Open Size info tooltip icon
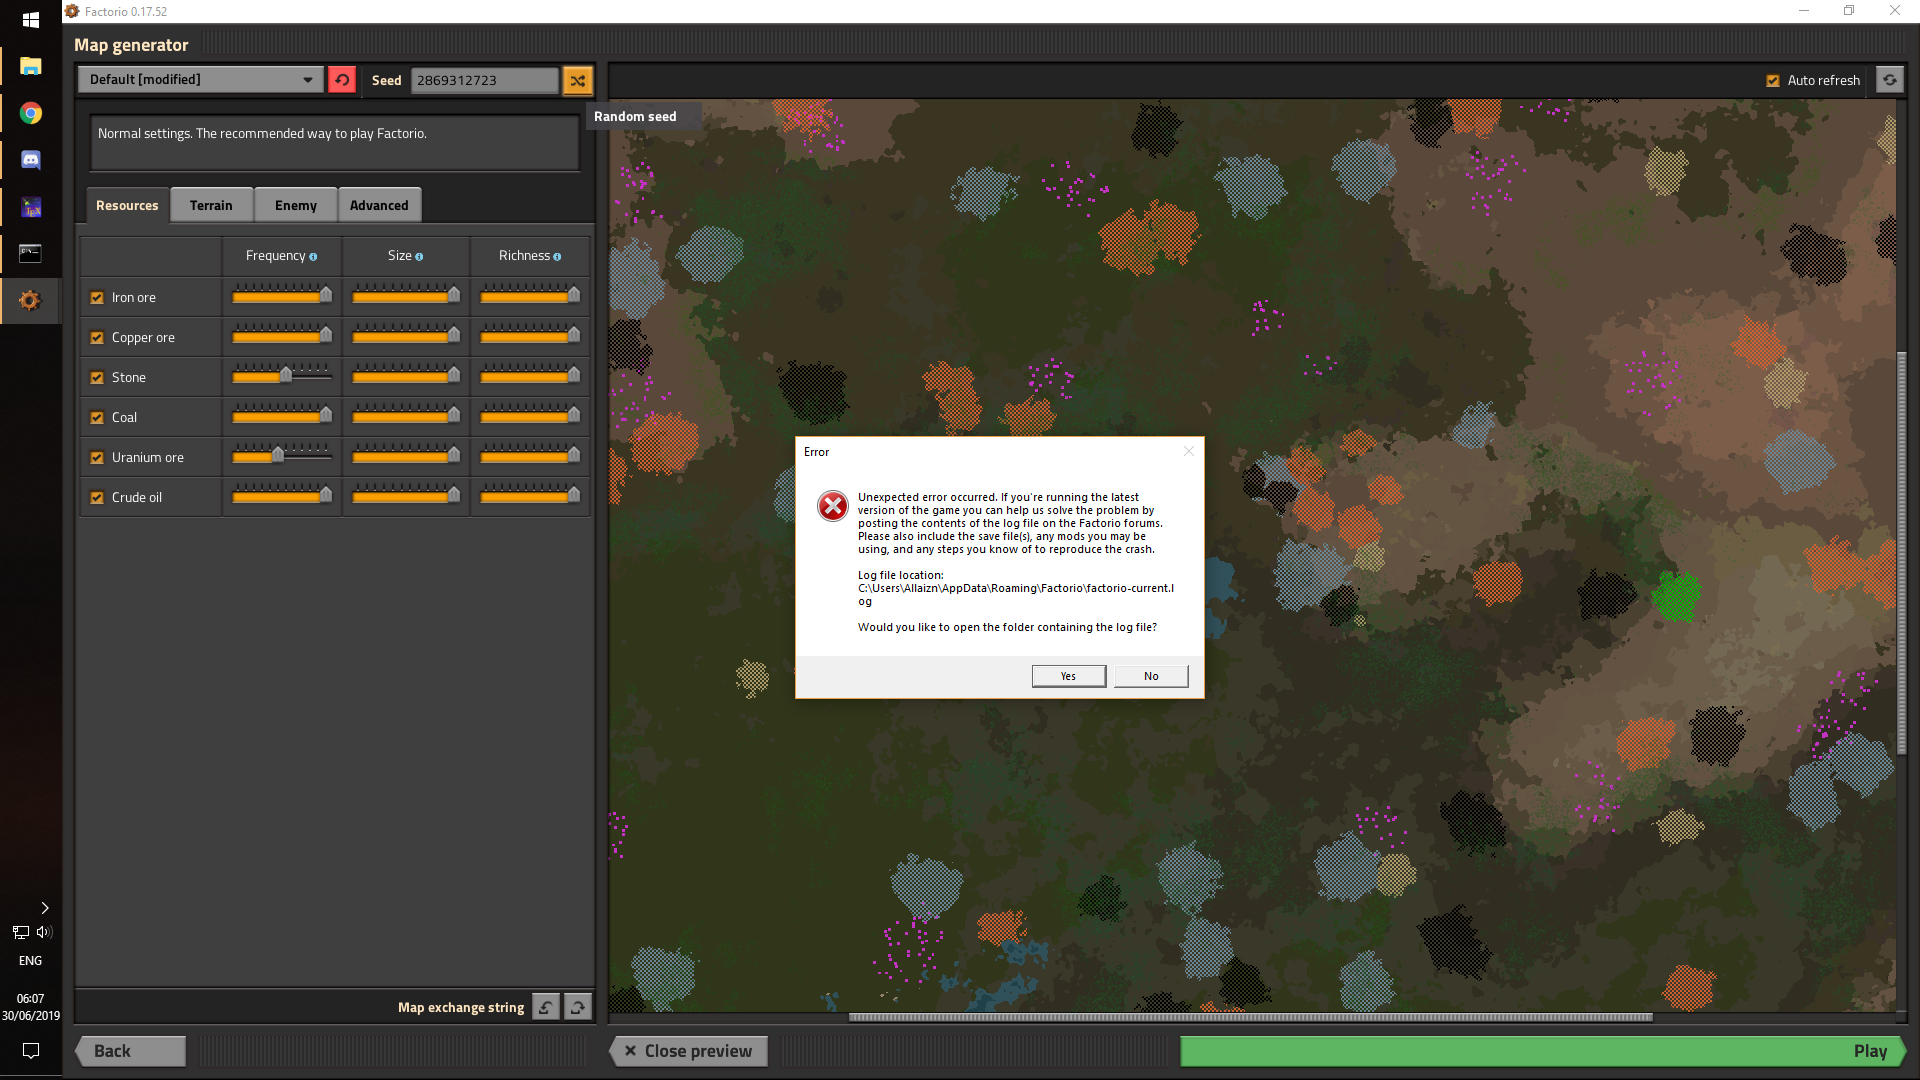Image resolution: width=1920 pixels, height=1080 pixels. pos(419,257)
